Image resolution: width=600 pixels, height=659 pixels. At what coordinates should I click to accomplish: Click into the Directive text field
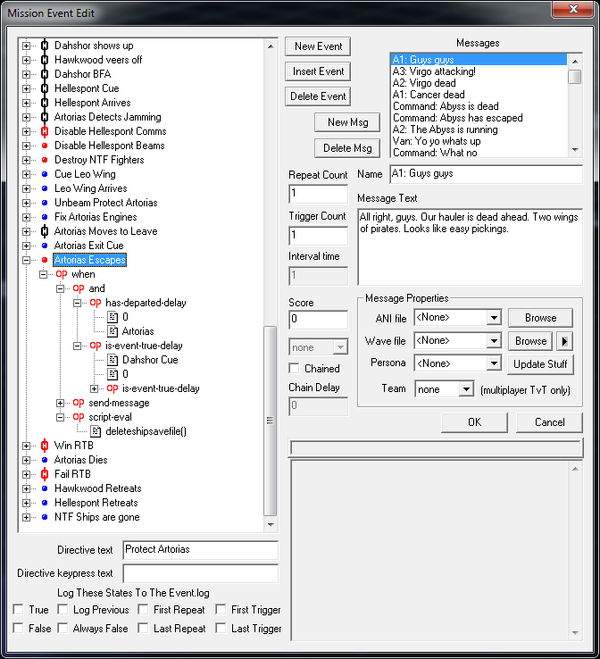tap(199, 550)
